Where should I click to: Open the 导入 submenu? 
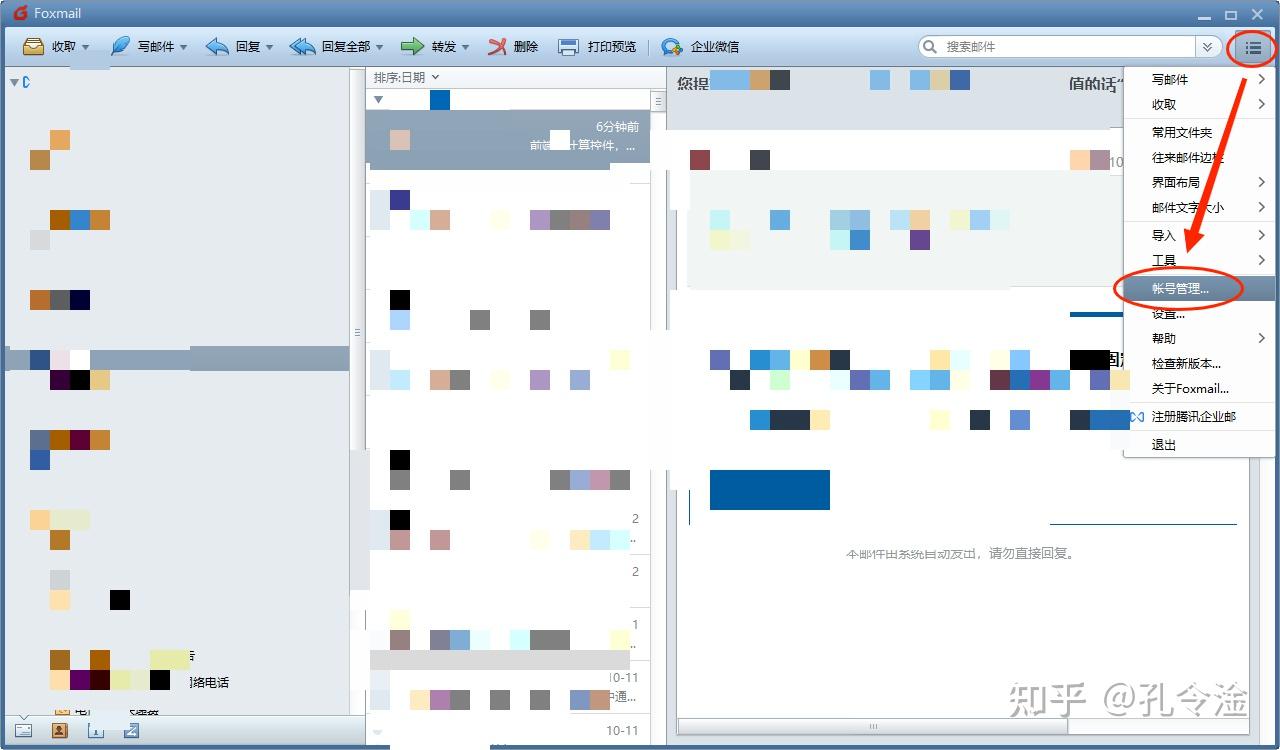pyautogui.click(x=1199, y=235)
